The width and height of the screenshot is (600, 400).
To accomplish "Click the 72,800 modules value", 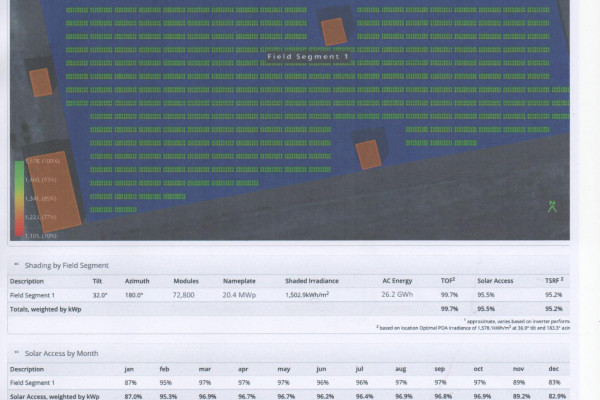I will pos(184,295).
